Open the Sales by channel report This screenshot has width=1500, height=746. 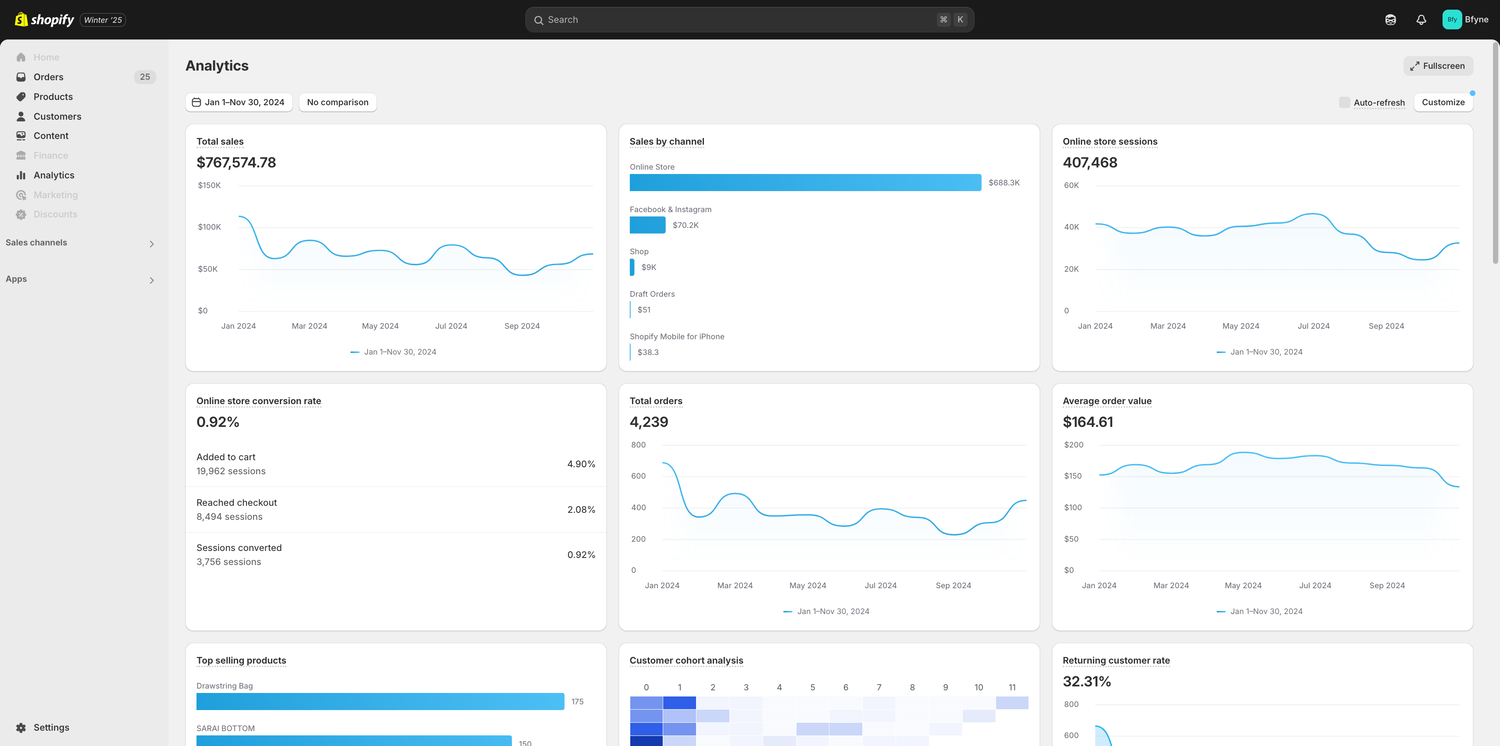(x=667, y=142)
